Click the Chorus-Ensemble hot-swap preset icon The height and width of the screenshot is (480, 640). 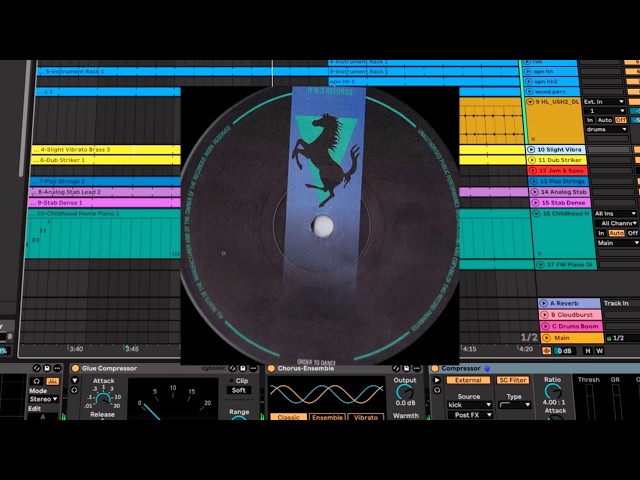point(396,369)
